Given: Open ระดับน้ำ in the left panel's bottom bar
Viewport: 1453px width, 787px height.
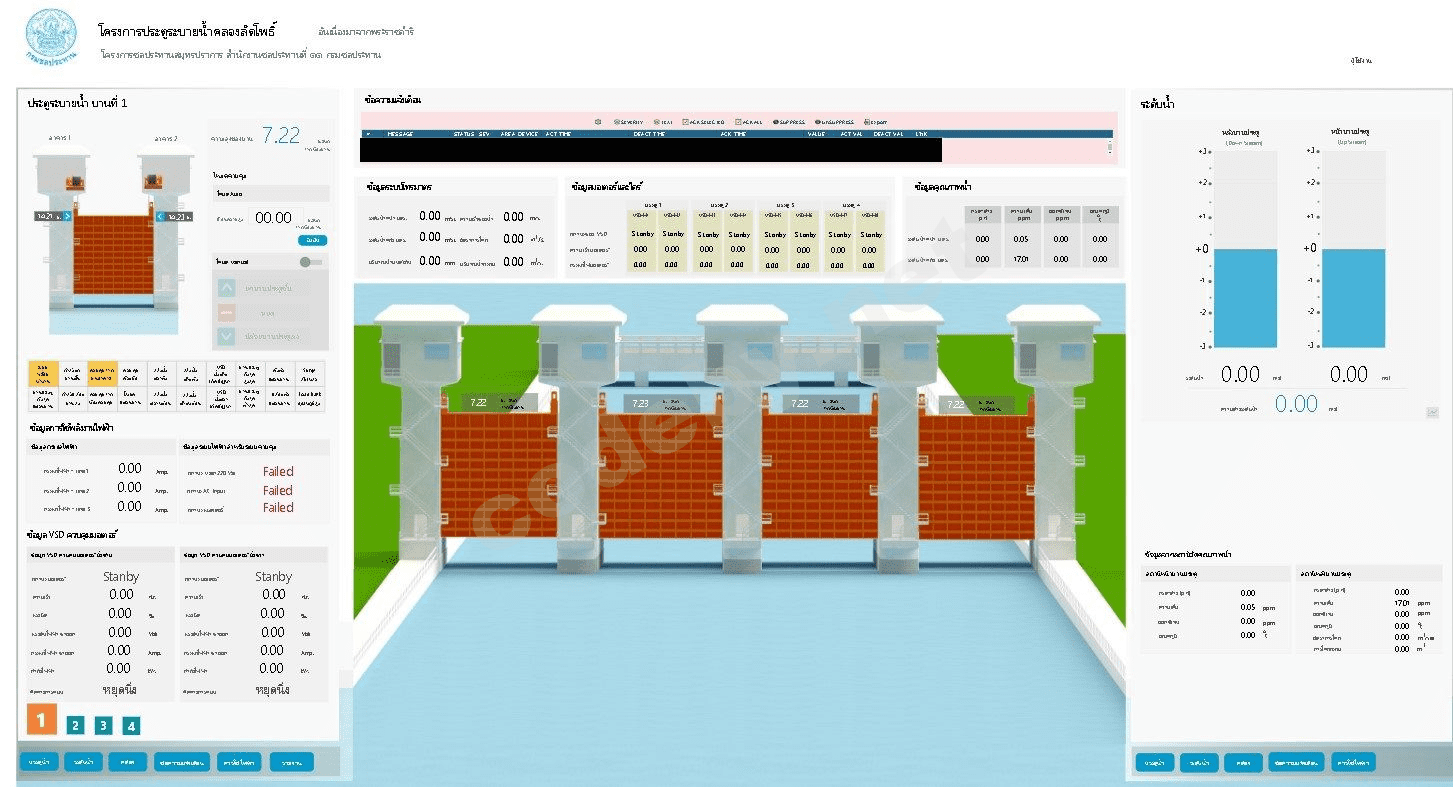Looking at the screenshot, I should 82,762.
